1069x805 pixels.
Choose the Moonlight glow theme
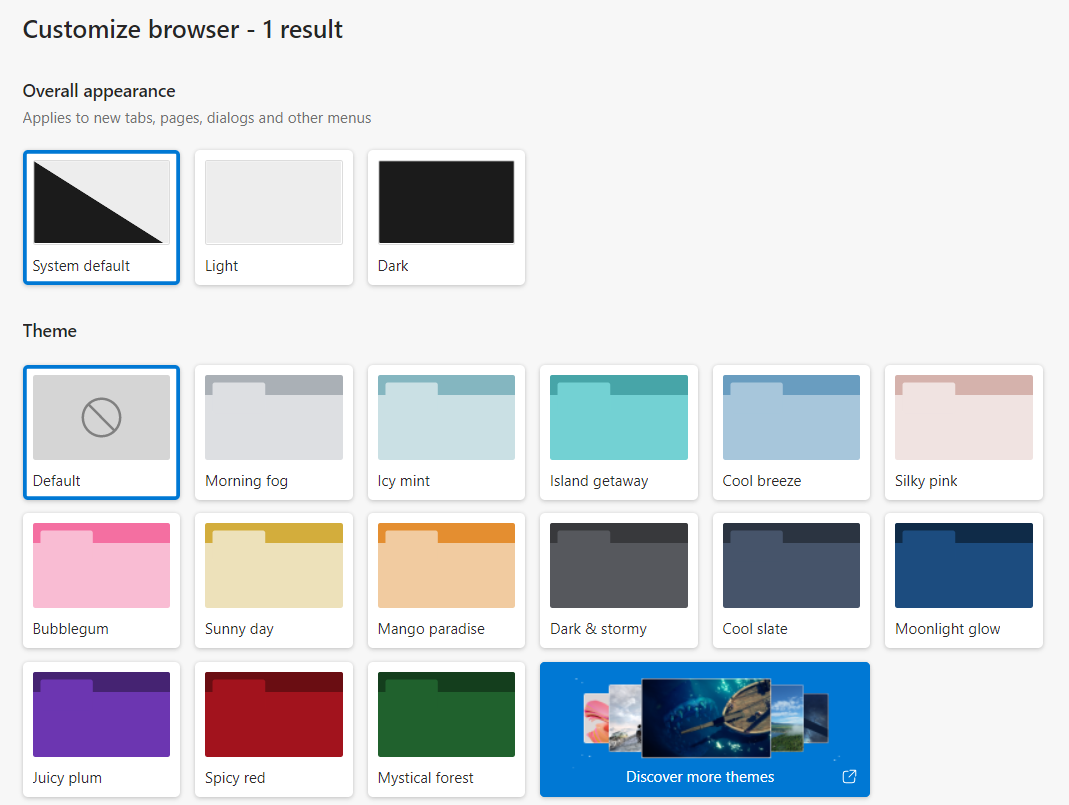(x=964, y=581)
